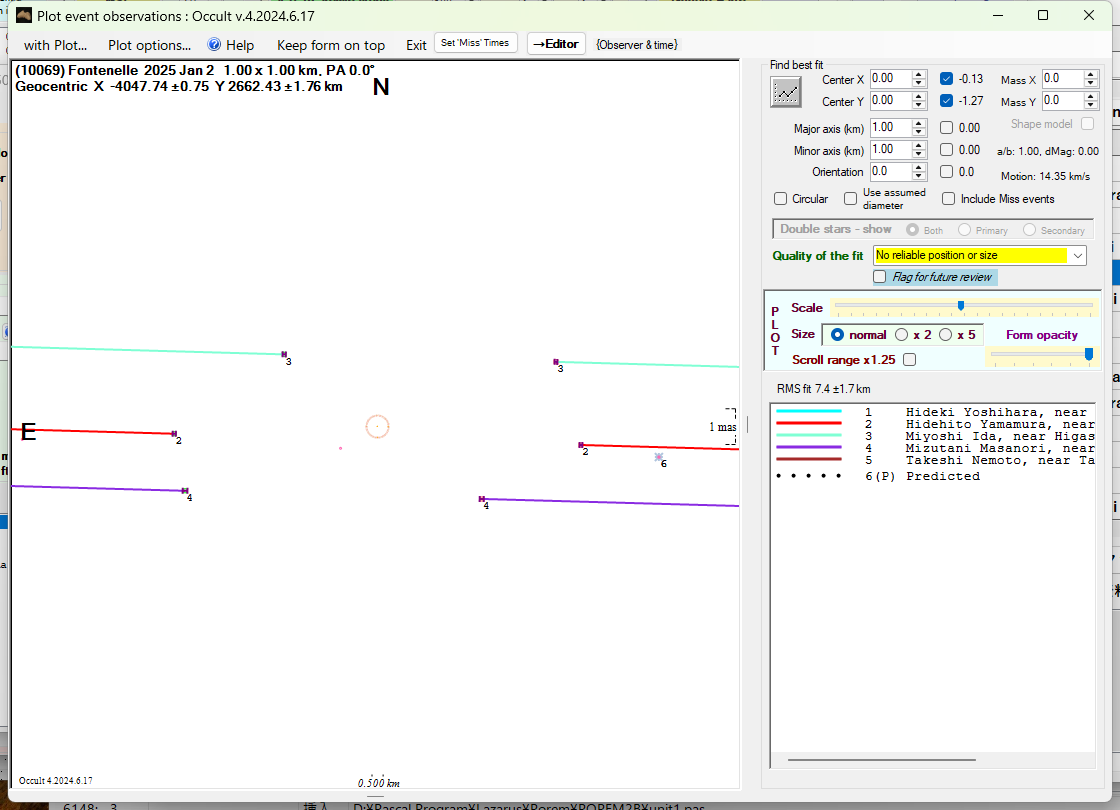This screenshot has width=1120, height=810.
Task: Click the Occult app icon in title bar
Action: (x=23, y=15)
